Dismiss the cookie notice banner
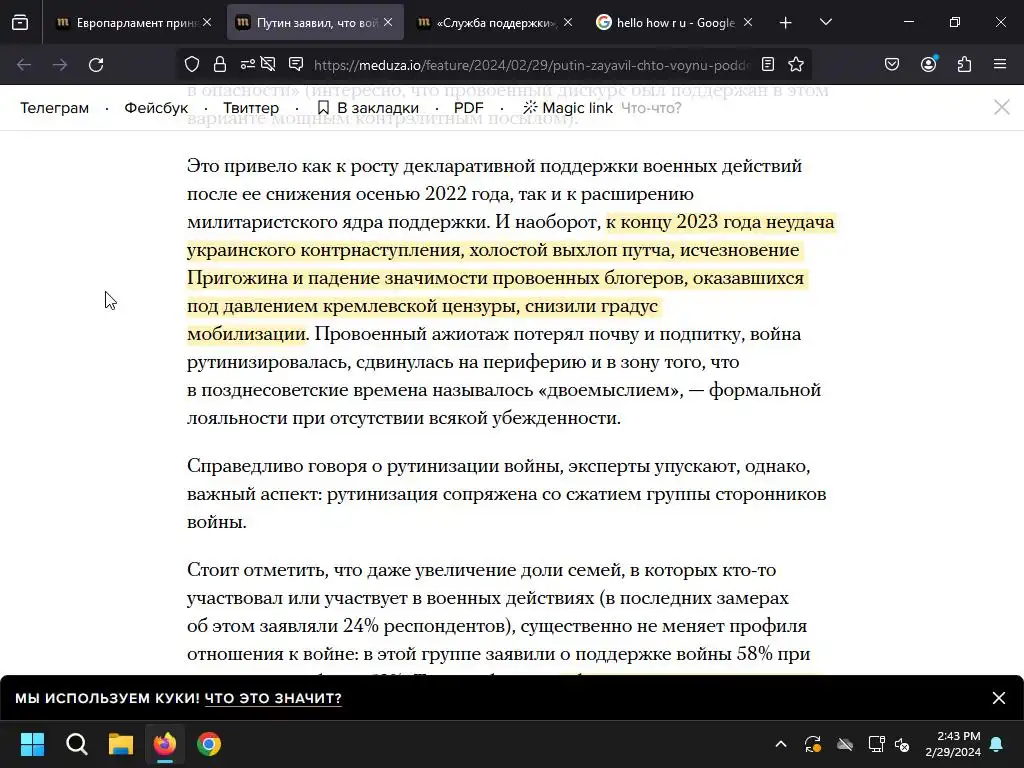Screen dimensions: 1024x768 pos(999,698)
